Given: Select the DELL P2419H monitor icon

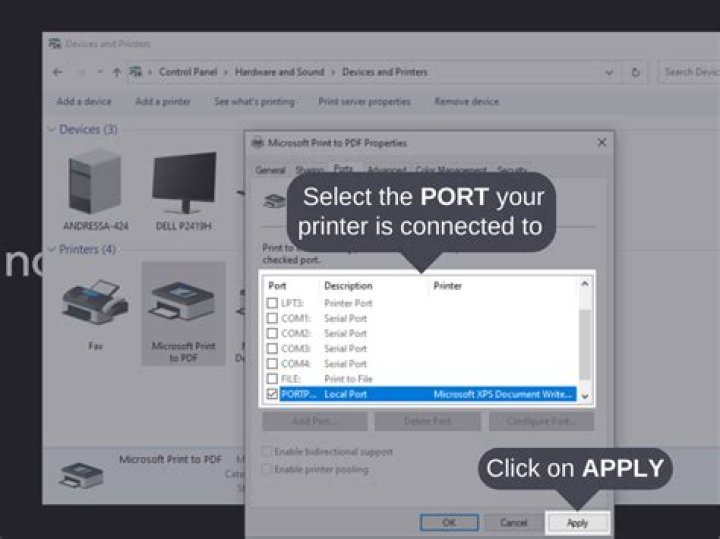Looking at the screenshot, I should coord(184,183).
